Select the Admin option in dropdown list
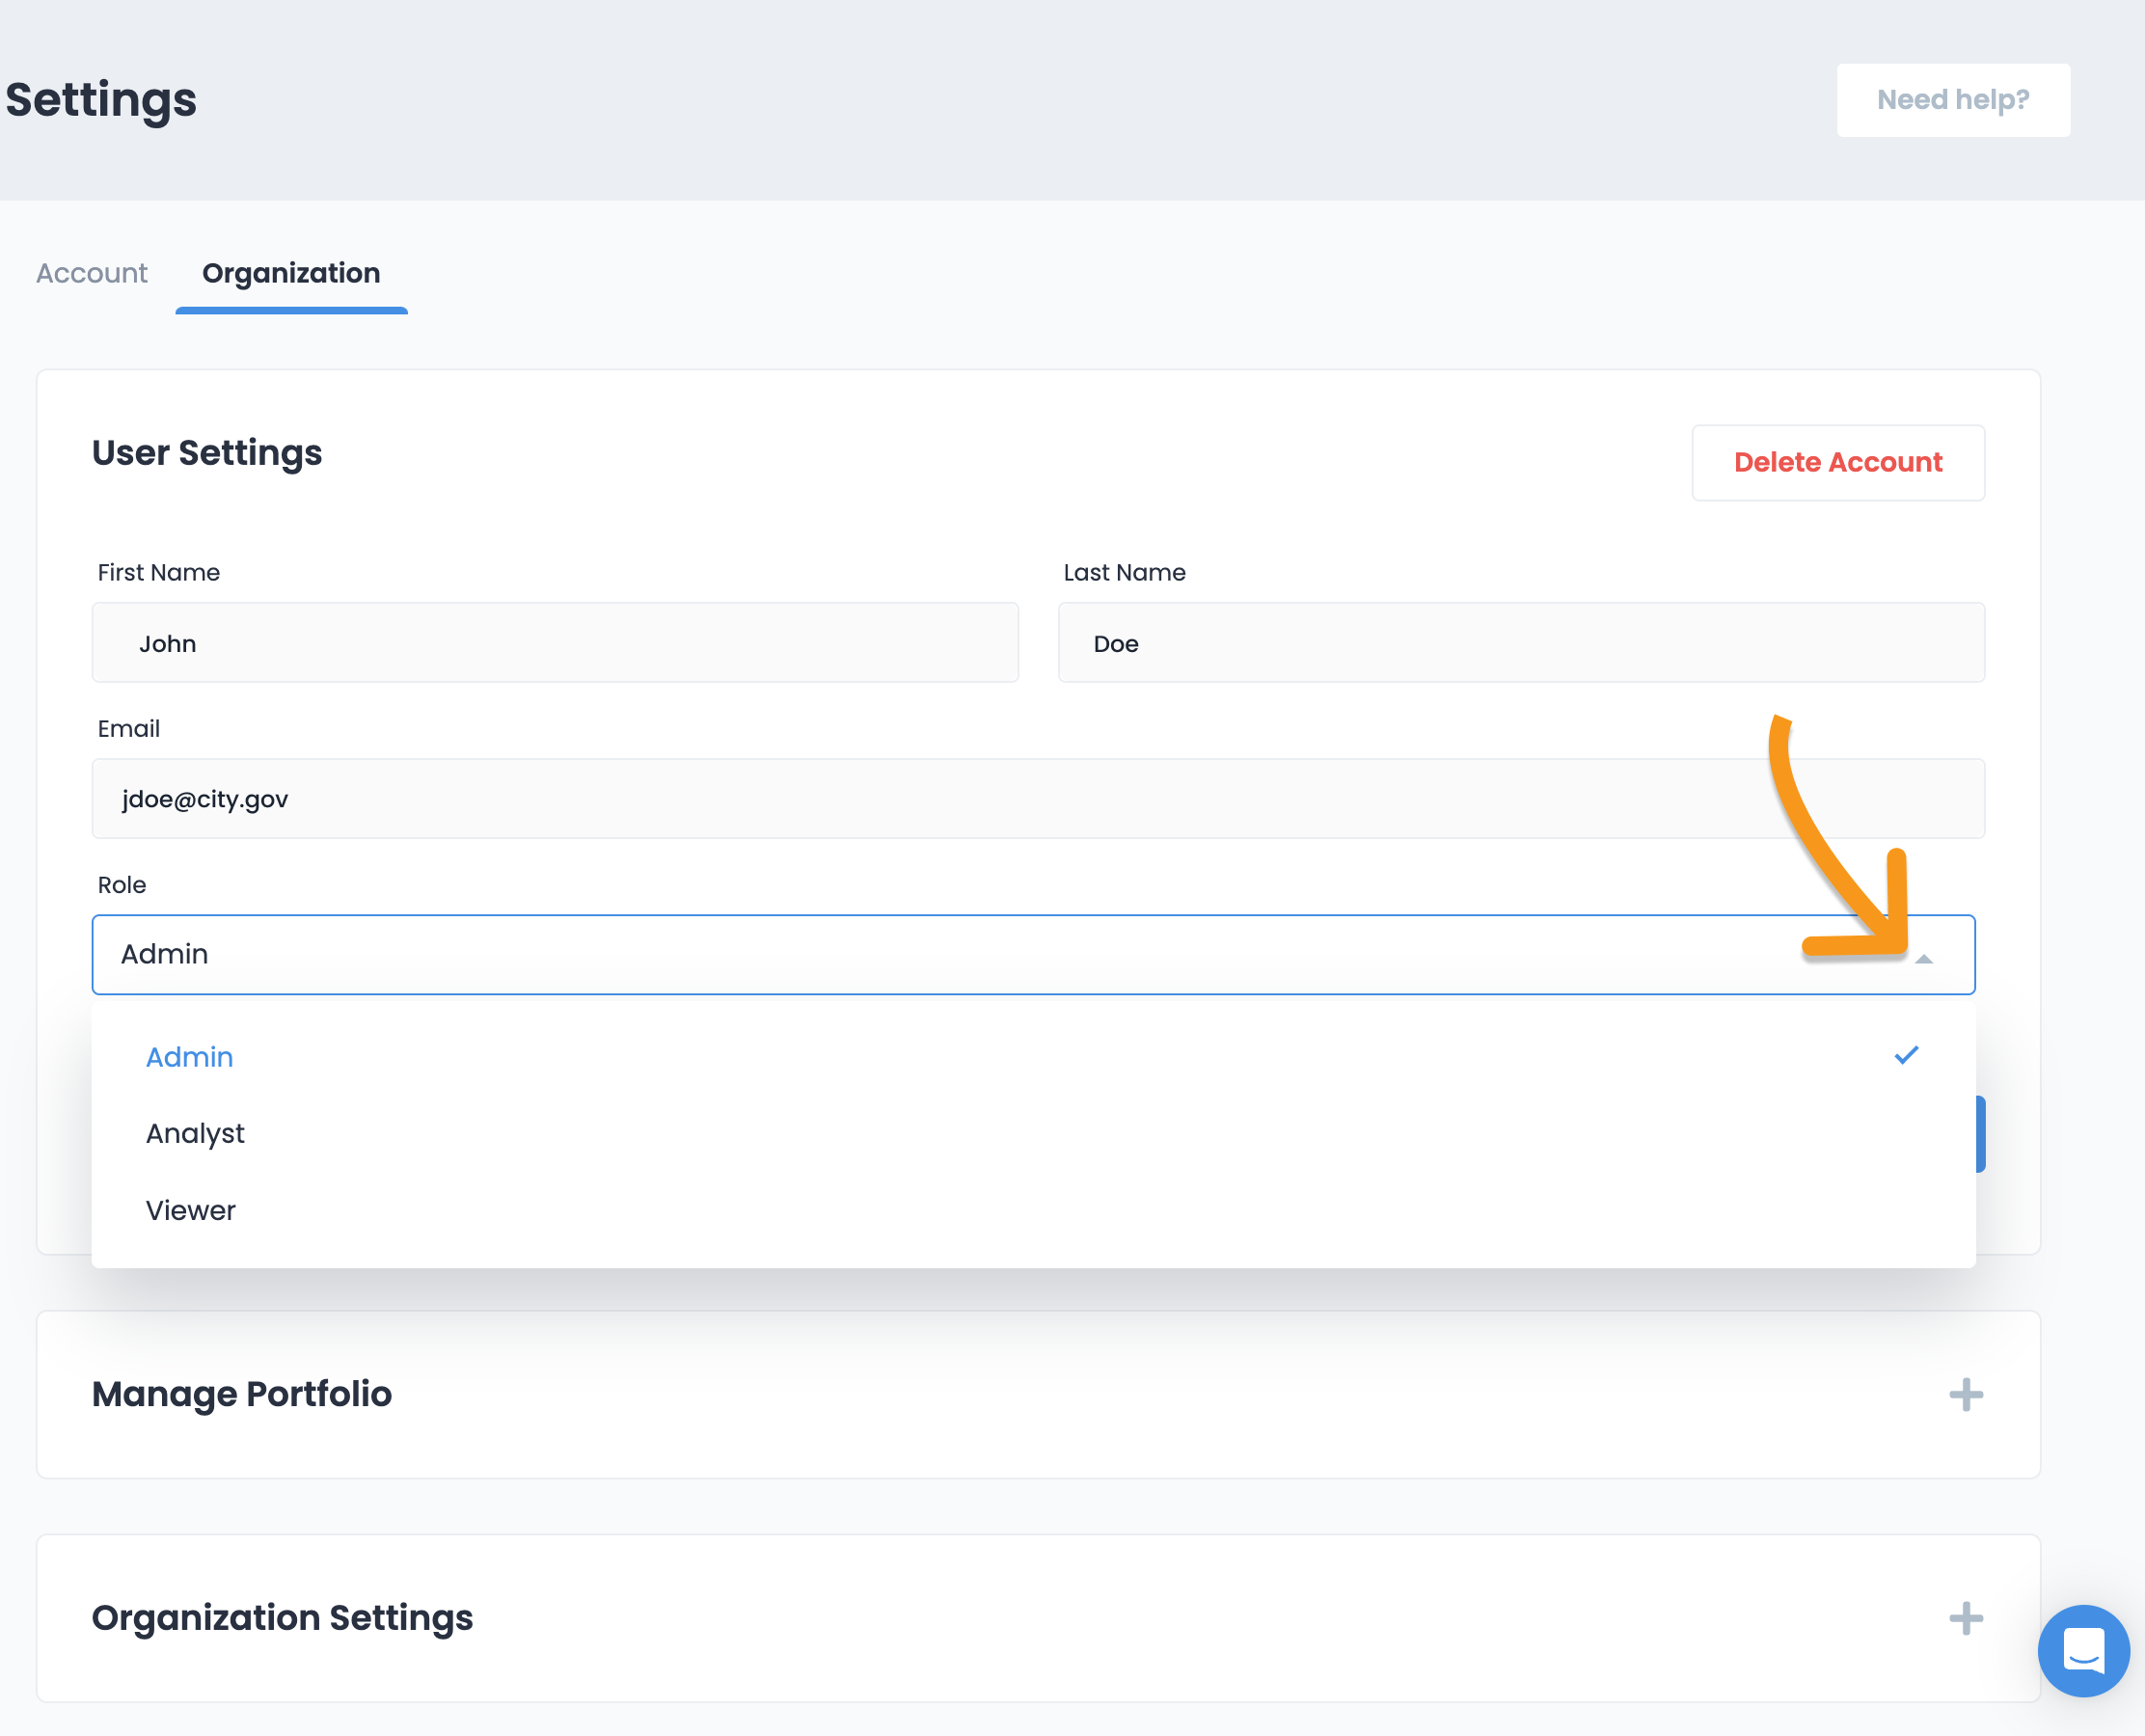Screen dimensions: 2145x1736 point(189,1057)
